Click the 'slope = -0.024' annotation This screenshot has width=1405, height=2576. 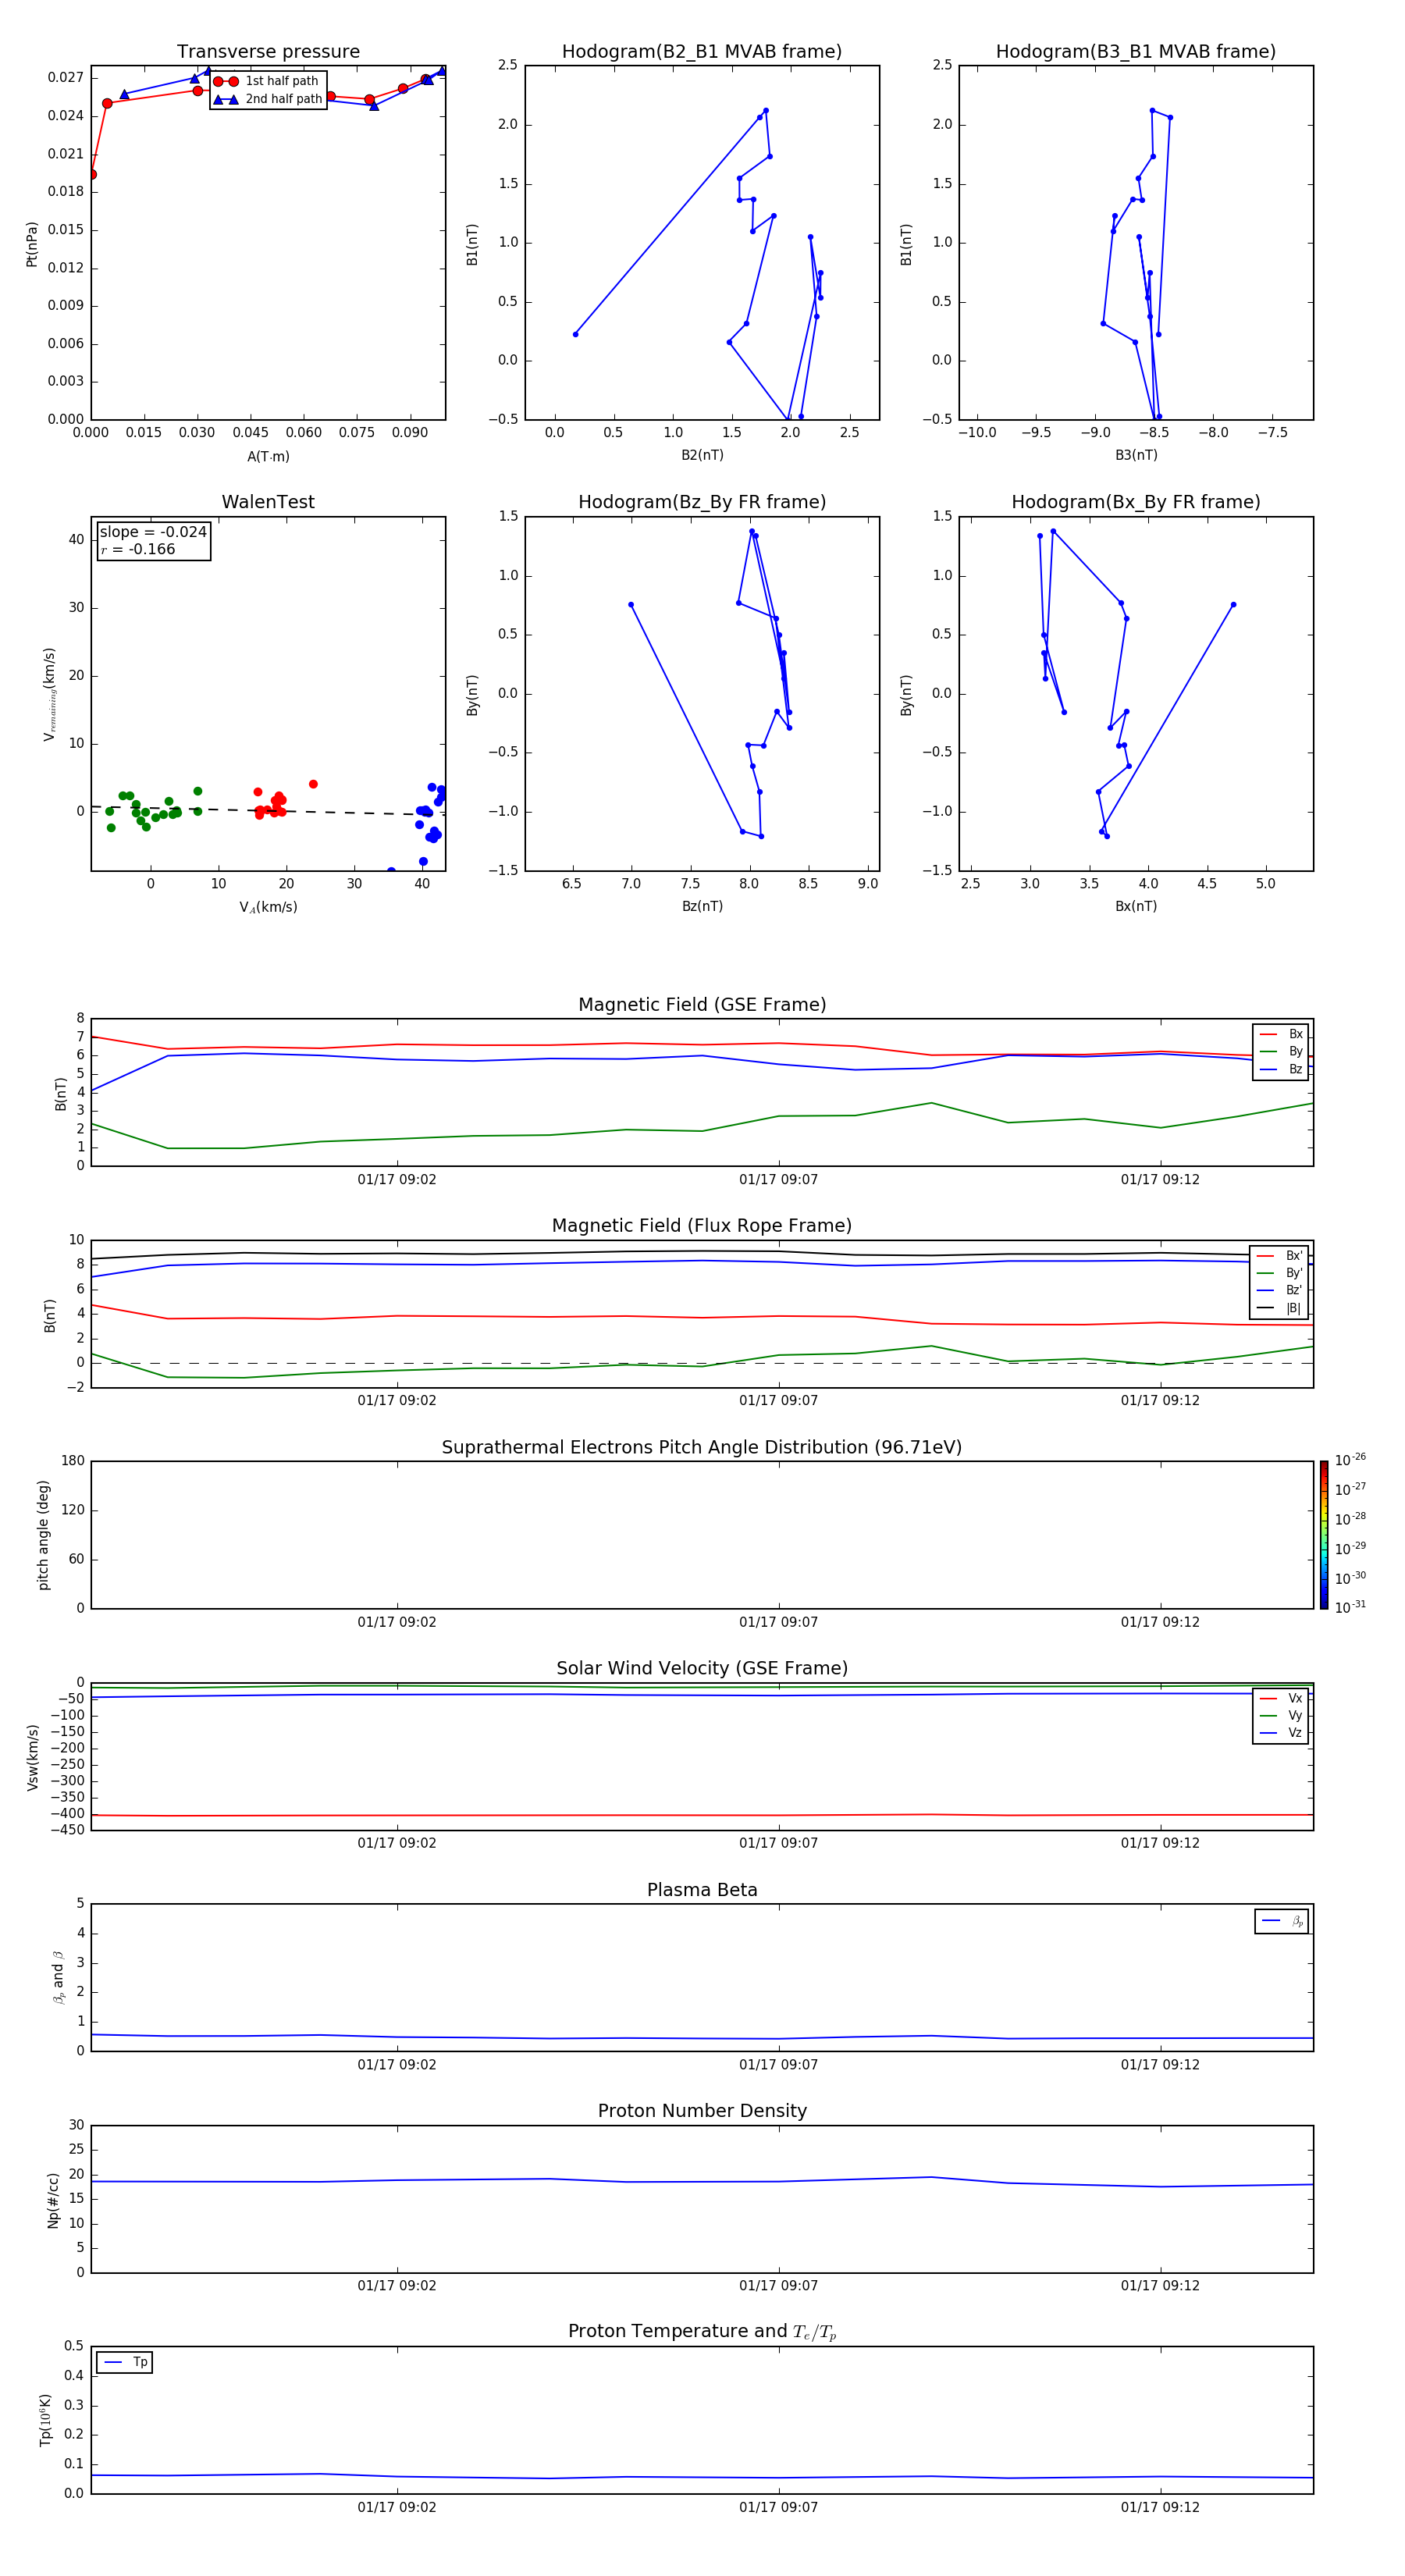tap(153, 532)
